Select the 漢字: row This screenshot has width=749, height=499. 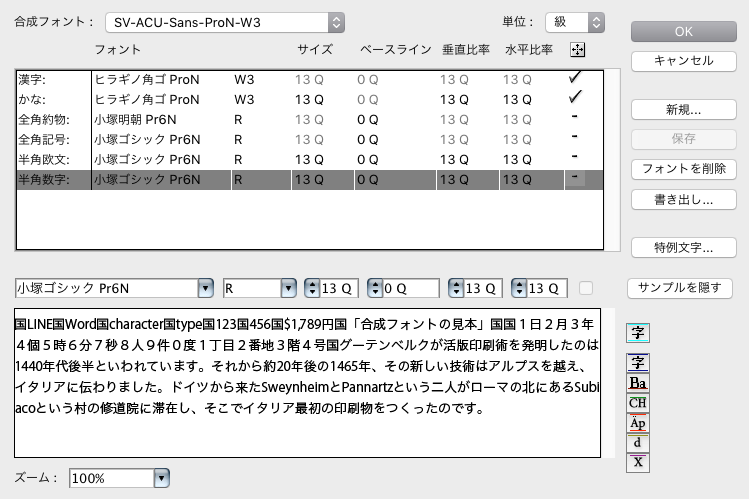(310, 79)
